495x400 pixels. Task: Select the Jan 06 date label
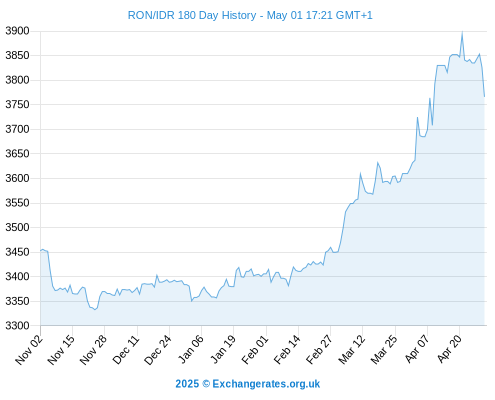coord(191,349)
